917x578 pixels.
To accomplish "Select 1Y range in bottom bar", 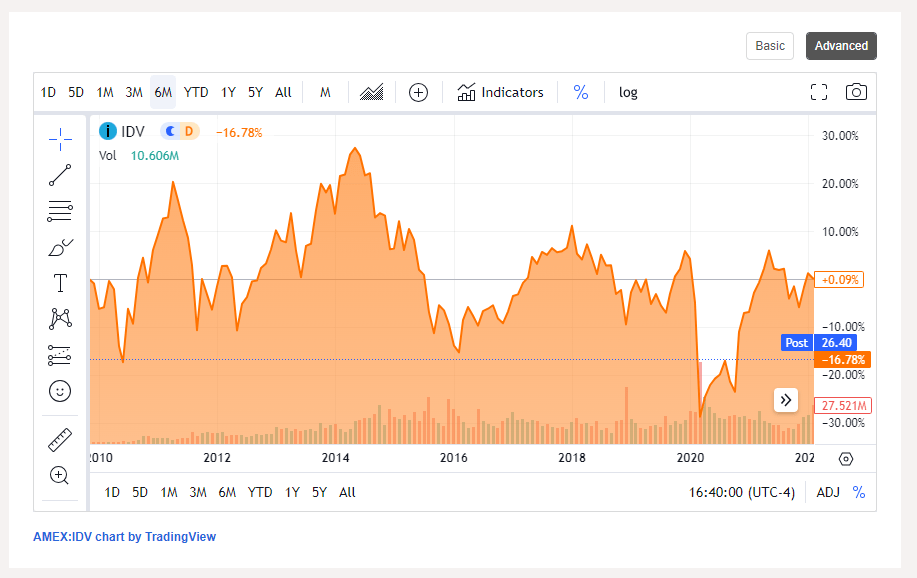I will click(292, 493).
